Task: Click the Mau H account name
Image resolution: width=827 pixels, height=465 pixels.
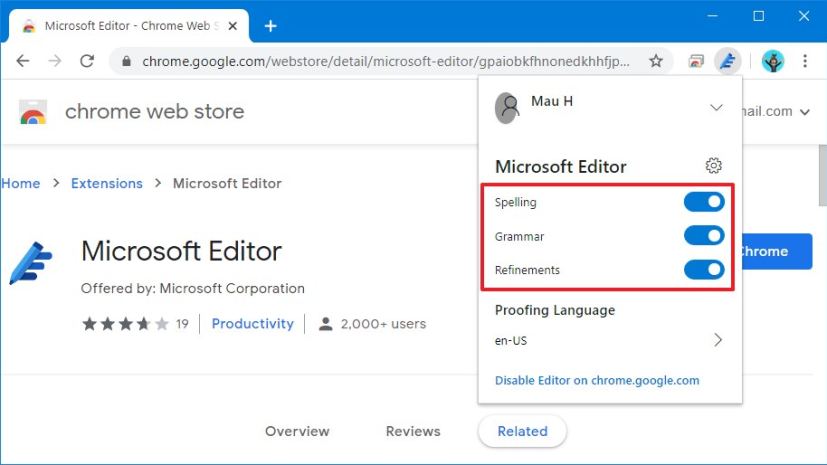Action: point(552,101)
